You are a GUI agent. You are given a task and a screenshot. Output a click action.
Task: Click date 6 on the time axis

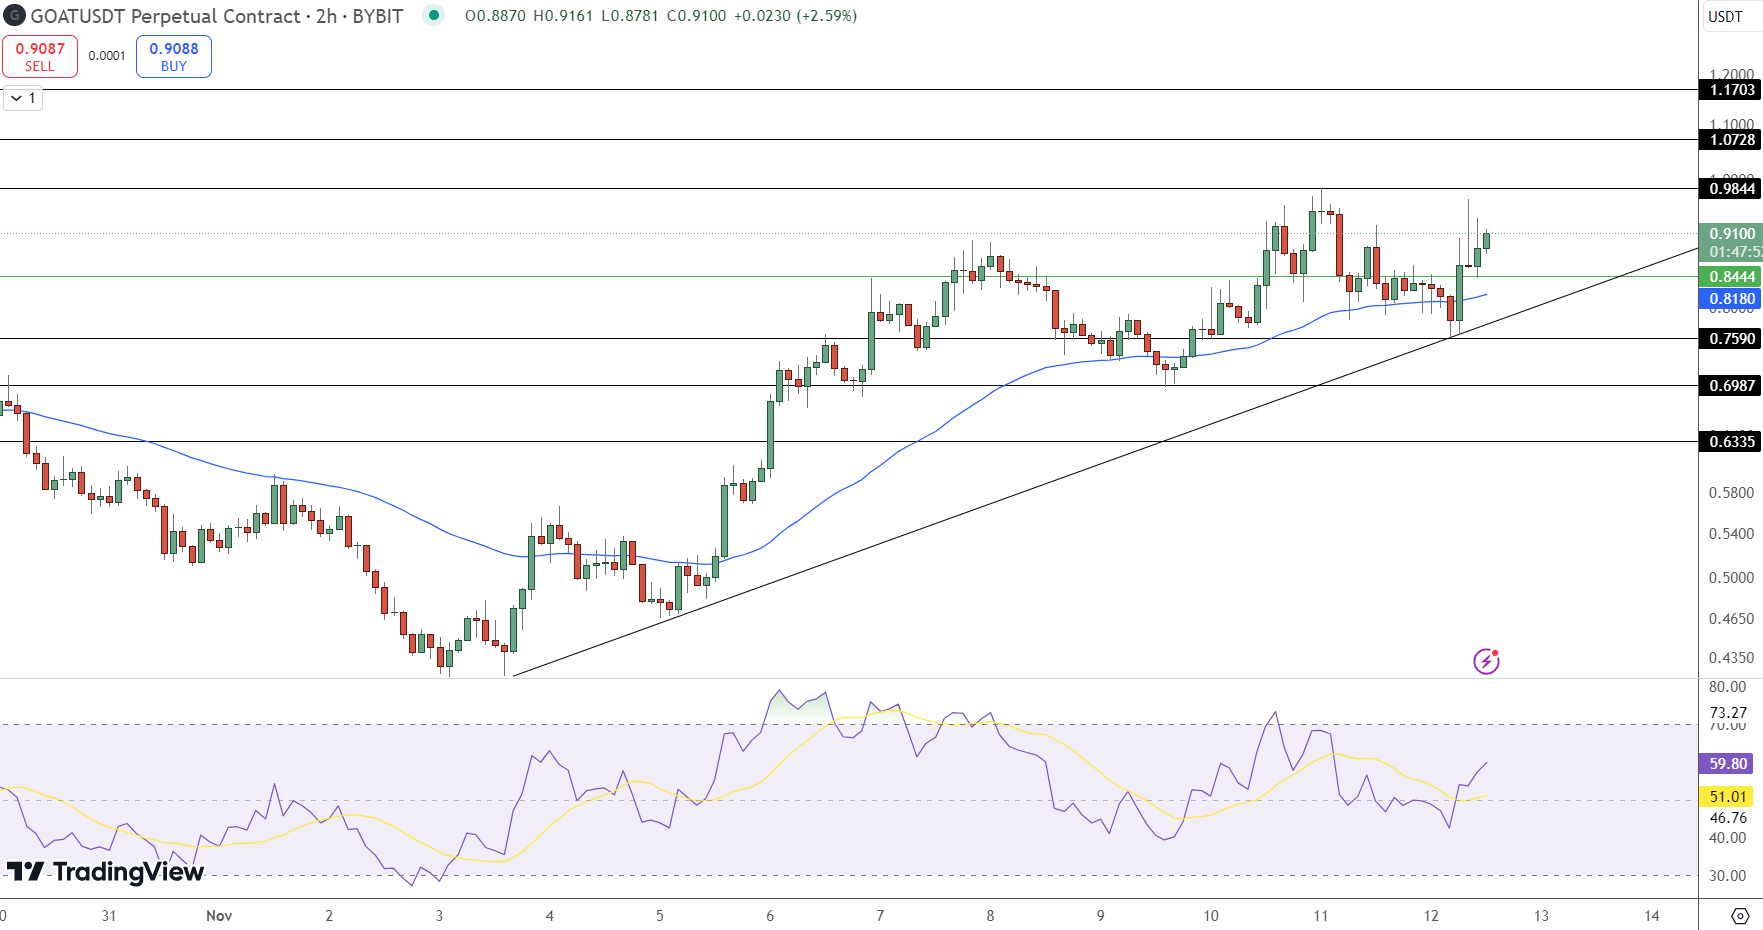click(770, 916)
